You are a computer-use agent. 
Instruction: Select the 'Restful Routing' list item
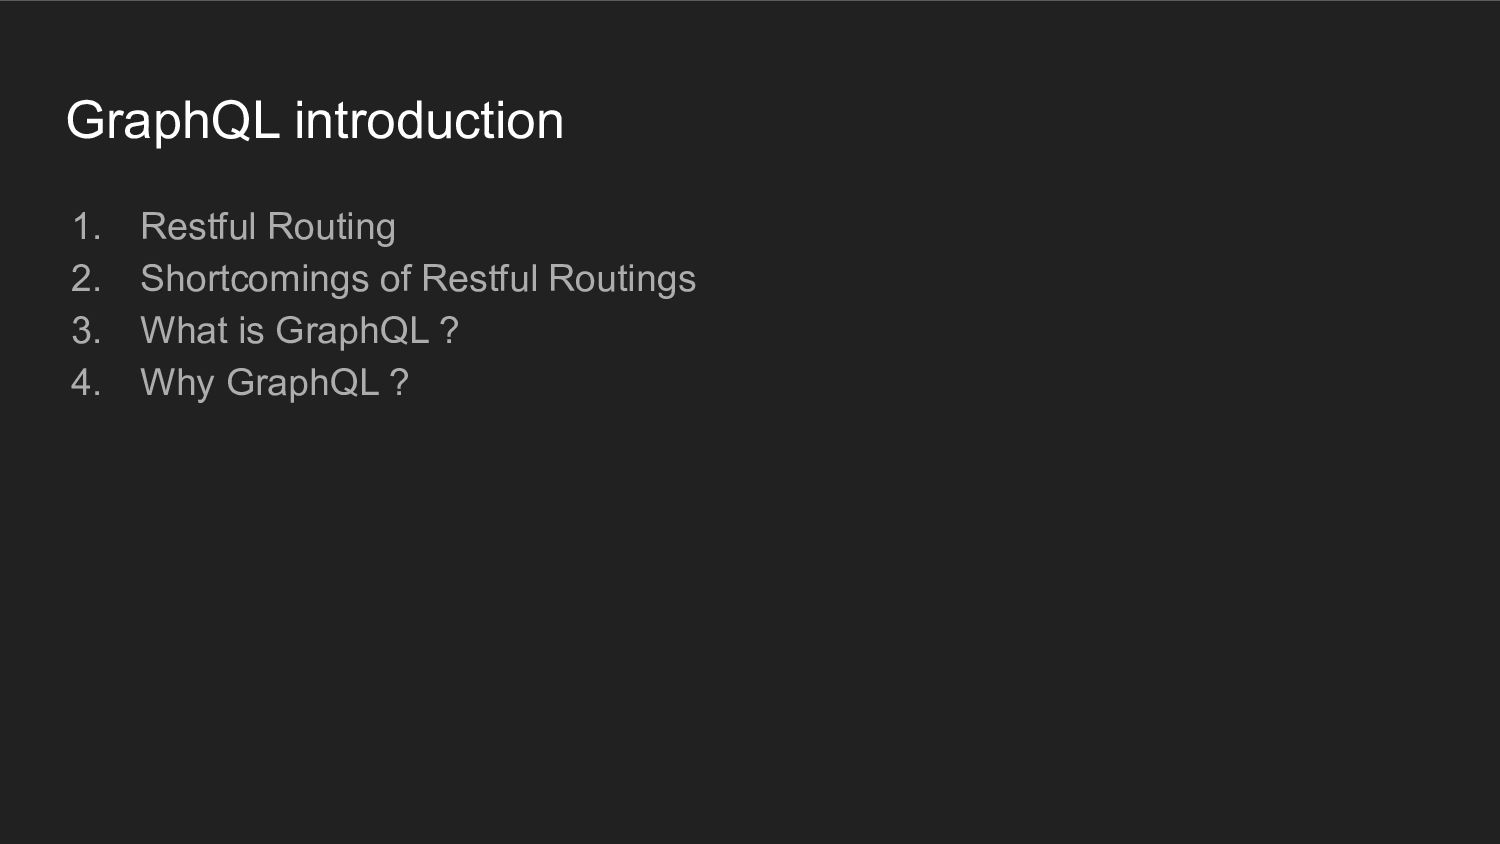267,227
